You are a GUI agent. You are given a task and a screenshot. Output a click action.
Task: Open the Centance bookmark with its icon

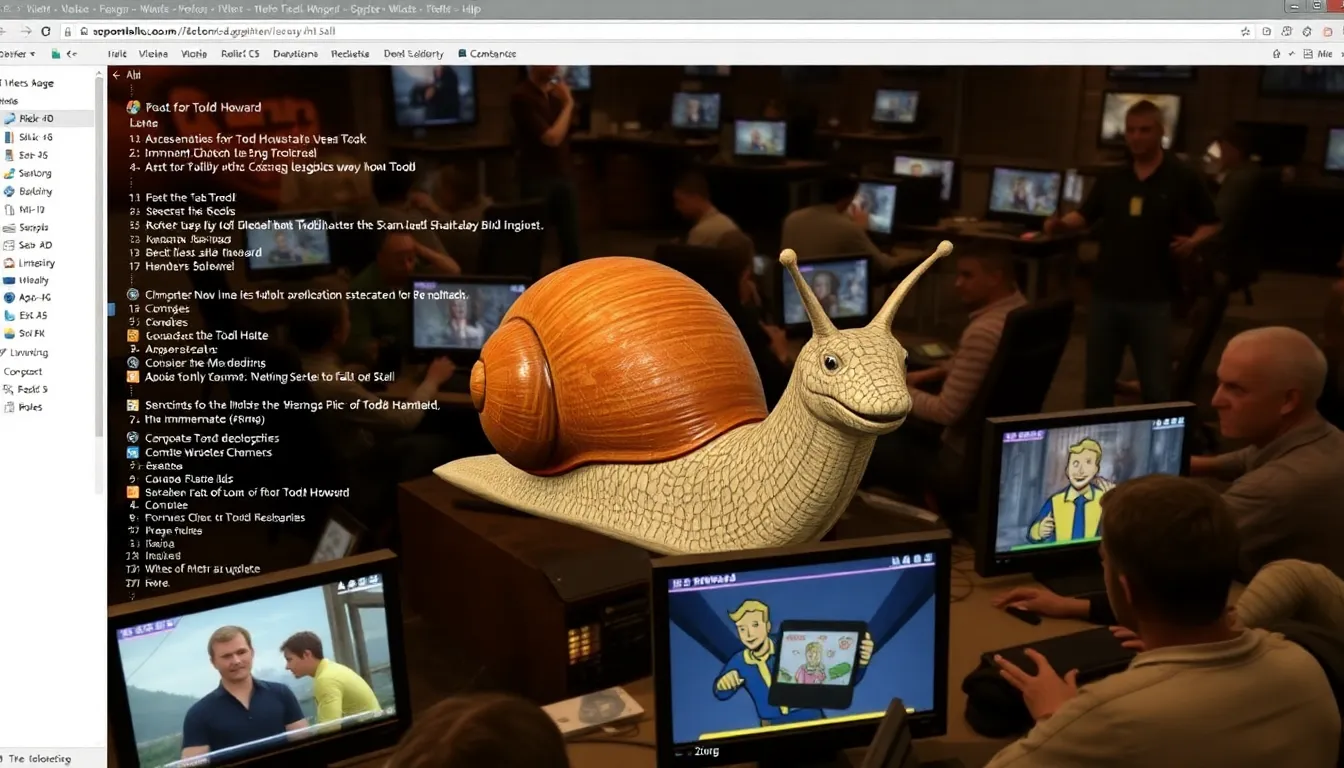pyautogui.click(x=487, y=54)
